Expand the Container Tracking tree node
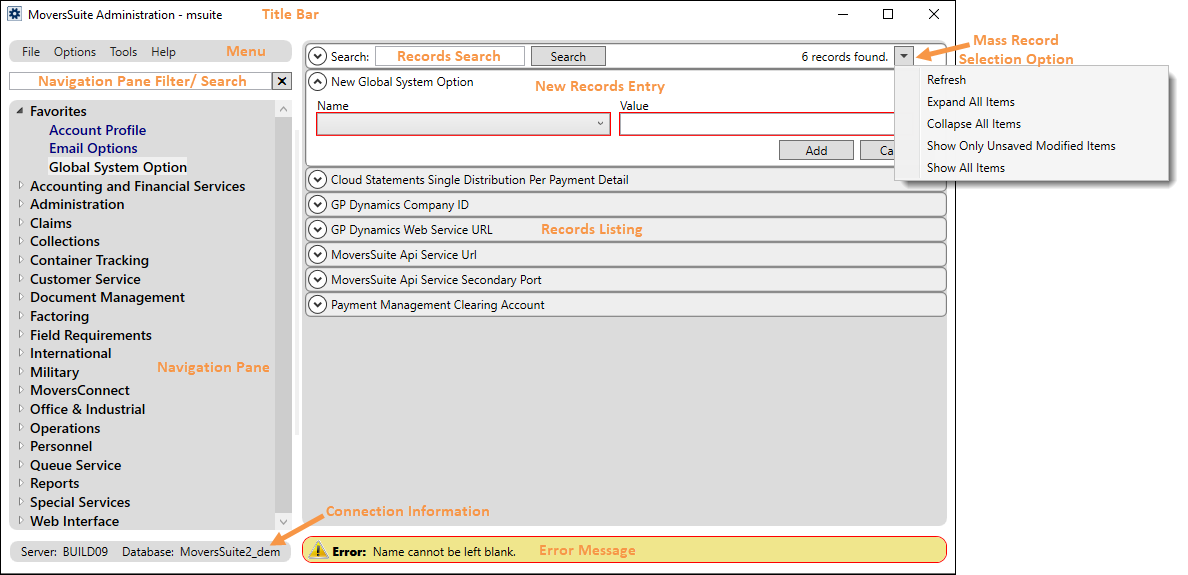The image size is (1188, 575). (21, 260)
